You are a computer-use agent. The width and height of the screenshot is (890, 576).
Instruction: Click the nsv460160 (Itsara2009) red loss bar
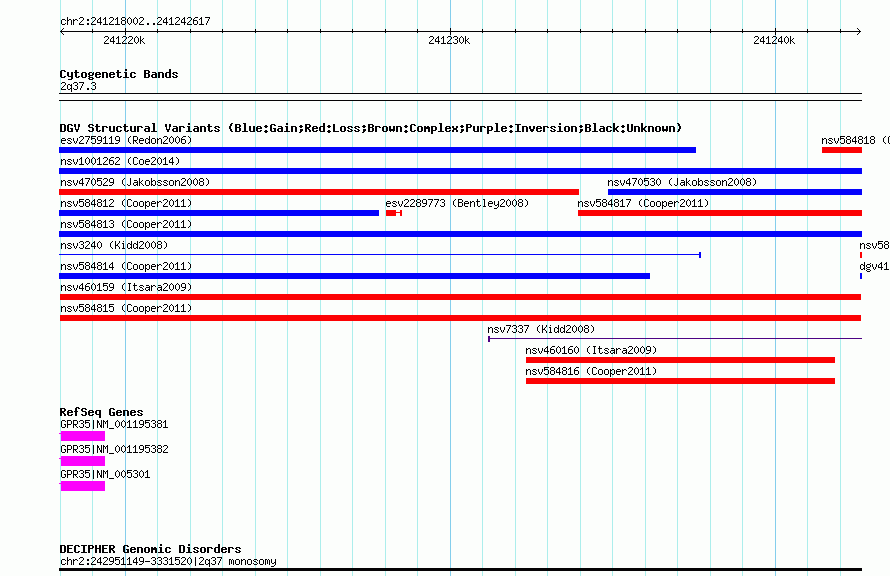tap(681, 360)
